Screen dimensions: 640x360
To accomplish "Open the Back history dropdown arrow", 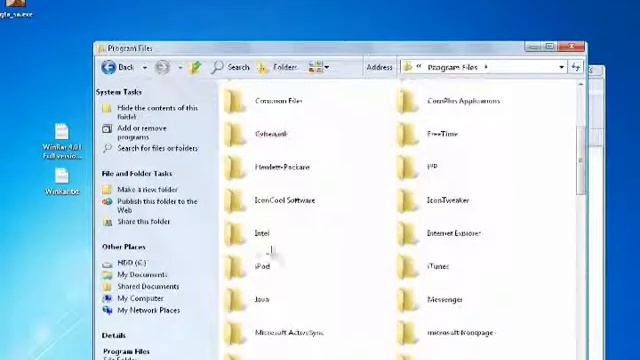I will coord(145,67).
